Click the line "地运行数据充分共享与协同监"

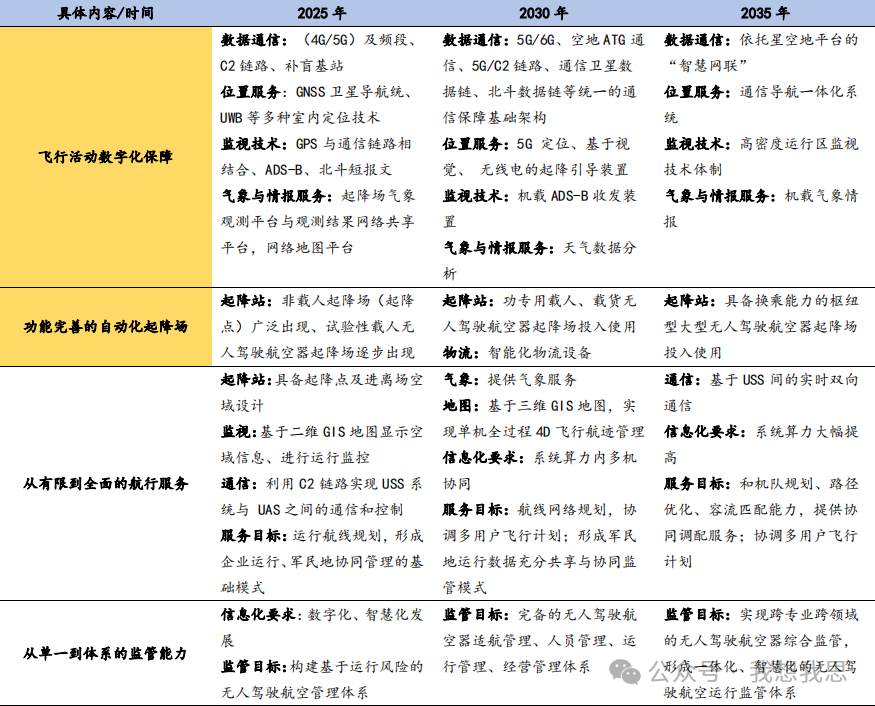coord(540,561)
